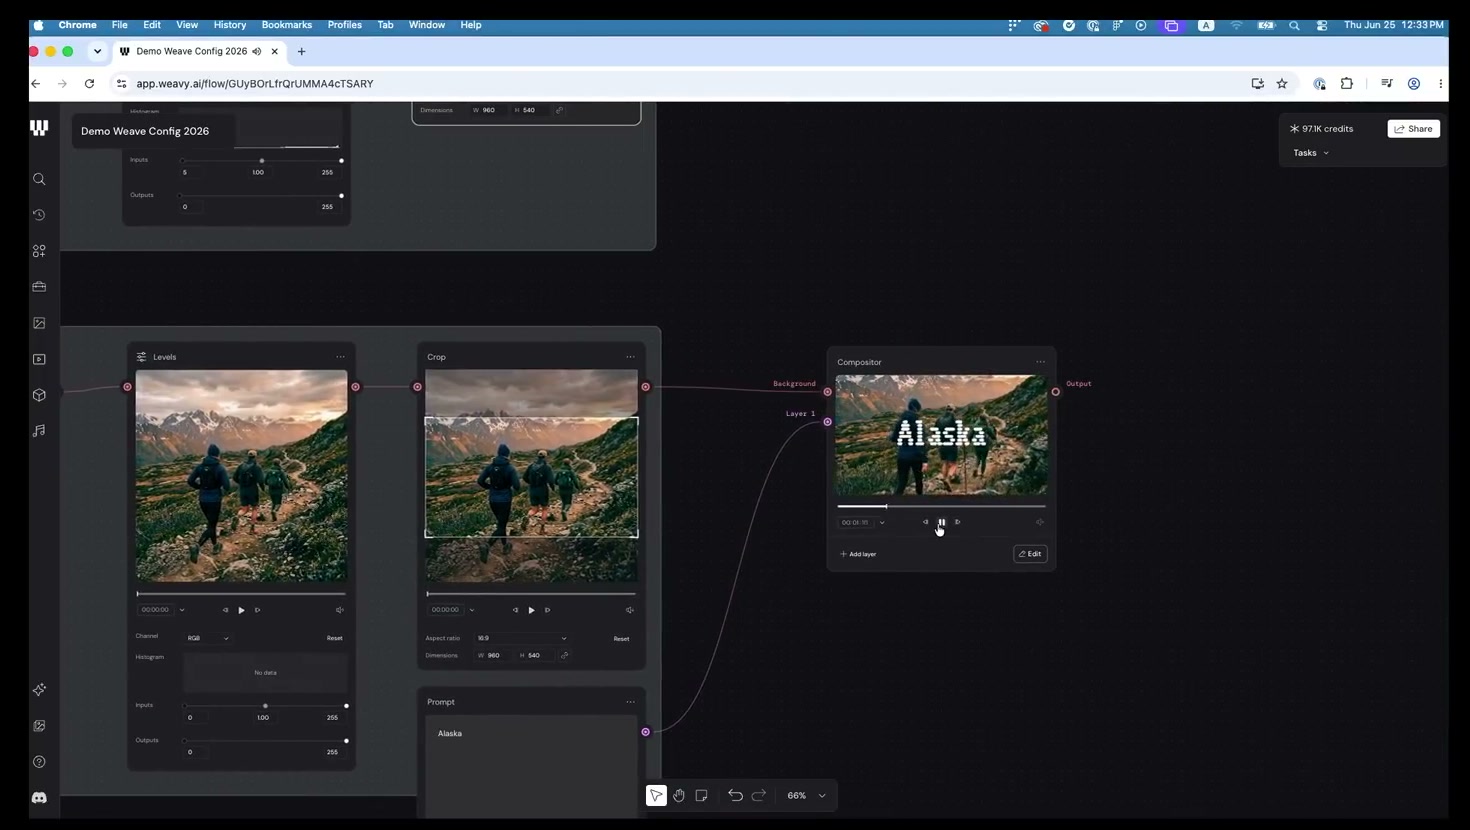Image resolution: width=1470 pixels, height=830 pixels.
Task: Open Levels Channel RGB dropdown
Action: (208, 638)
